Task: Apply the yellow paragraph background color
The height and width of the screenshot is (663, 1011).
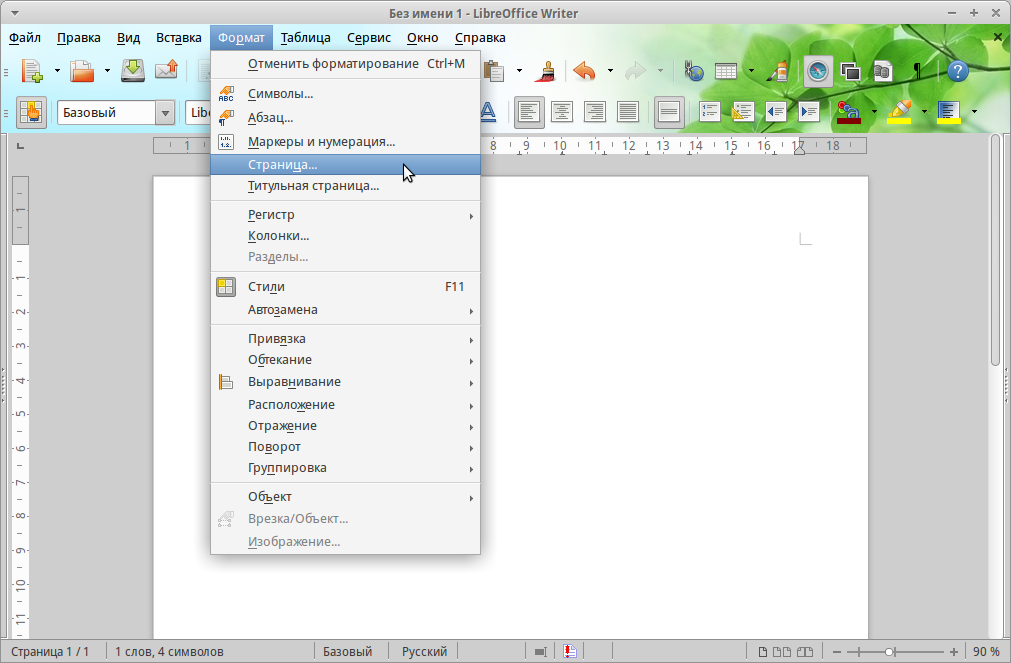Action: tap(948, 112)
